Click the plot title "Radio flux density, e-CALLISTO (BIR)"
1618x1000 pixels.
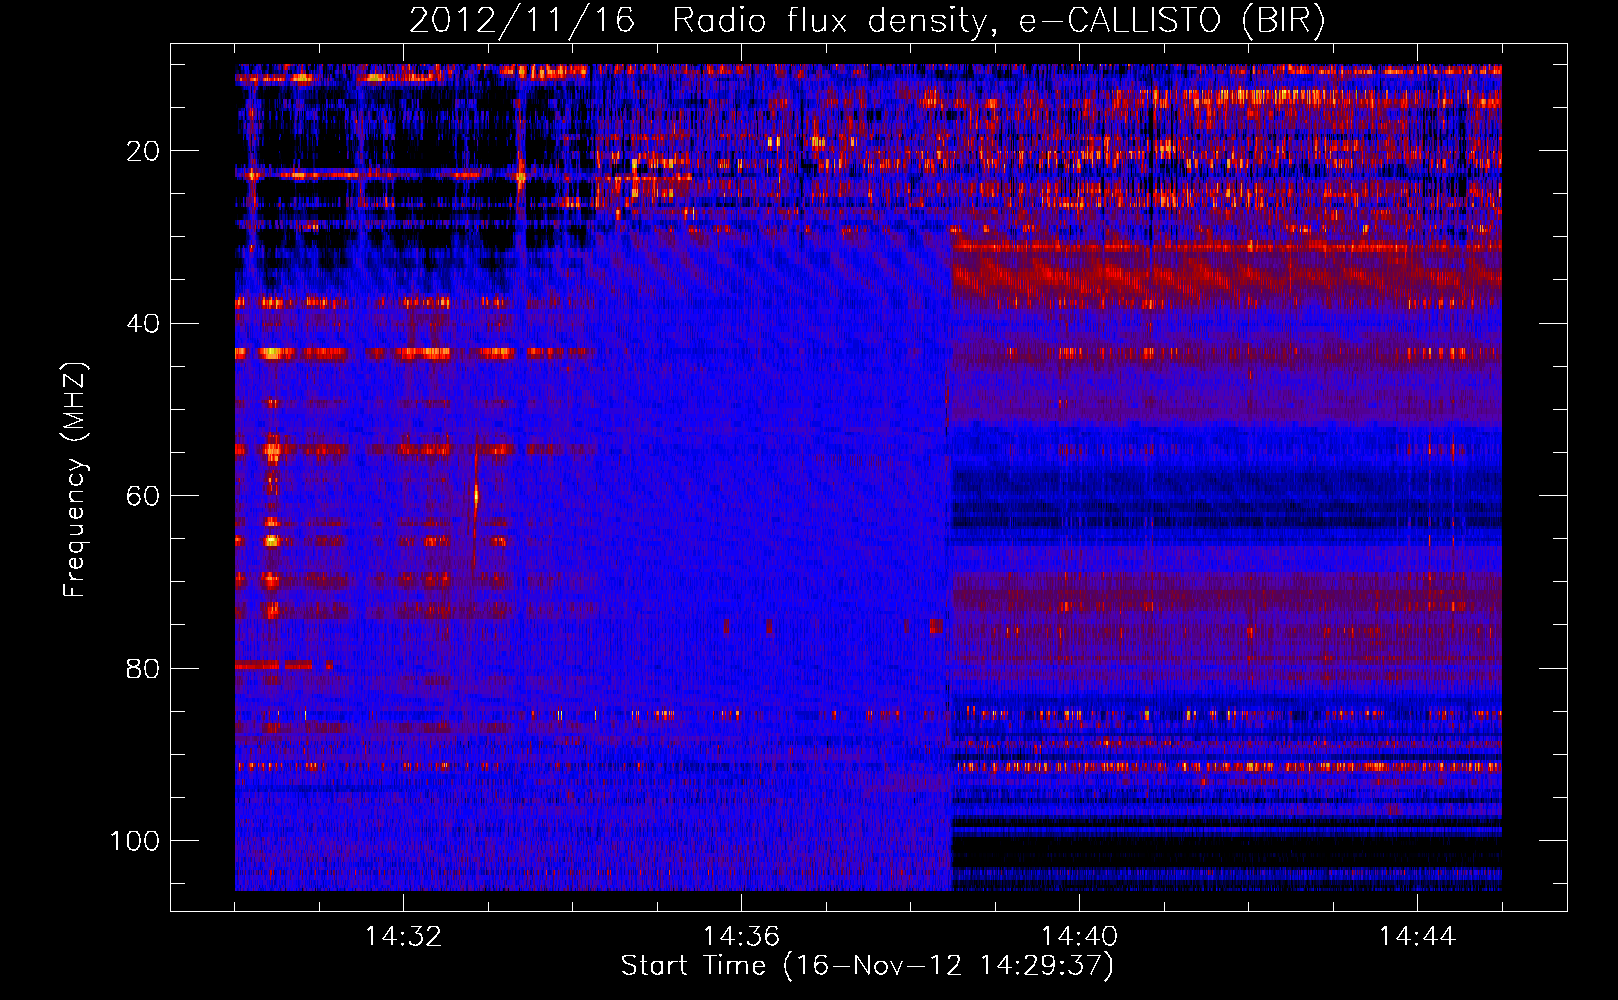998,21
